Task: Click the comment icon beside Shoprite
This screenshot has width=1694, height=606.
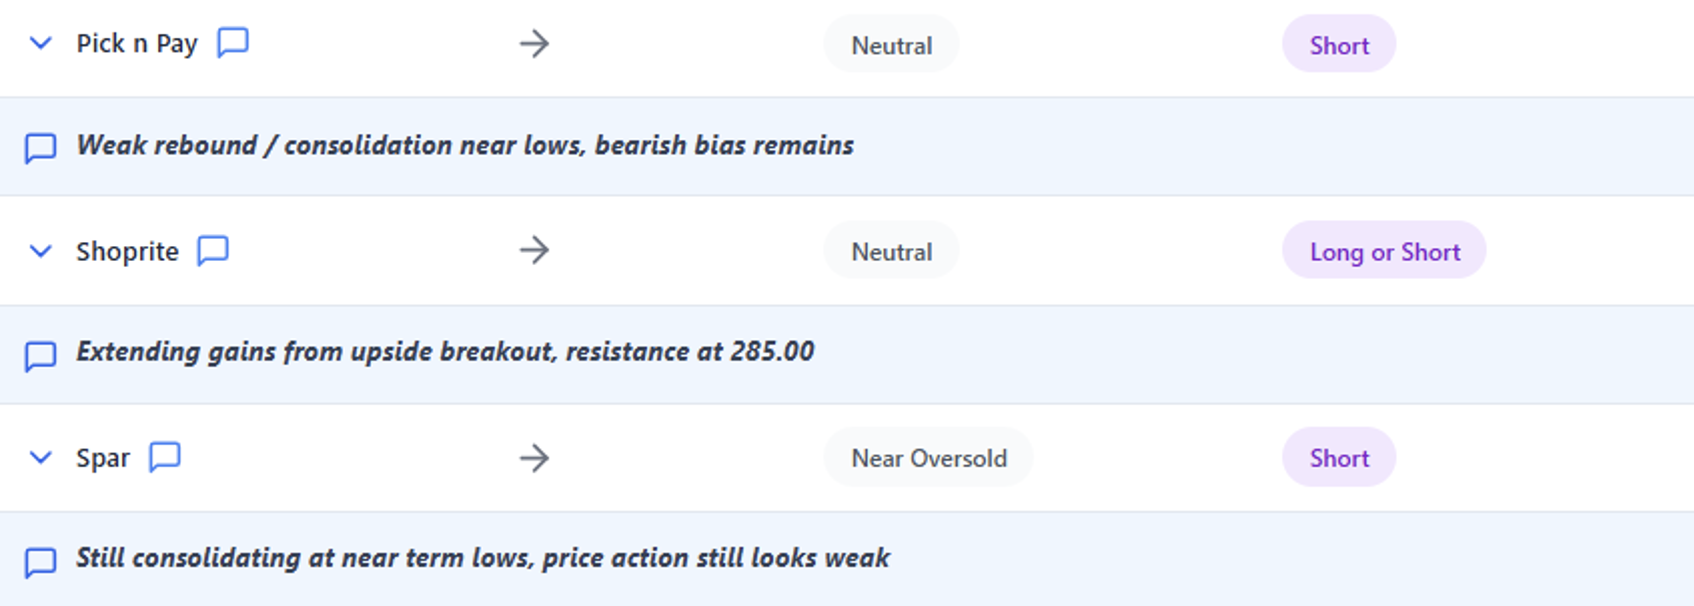Action: (213, 250)
